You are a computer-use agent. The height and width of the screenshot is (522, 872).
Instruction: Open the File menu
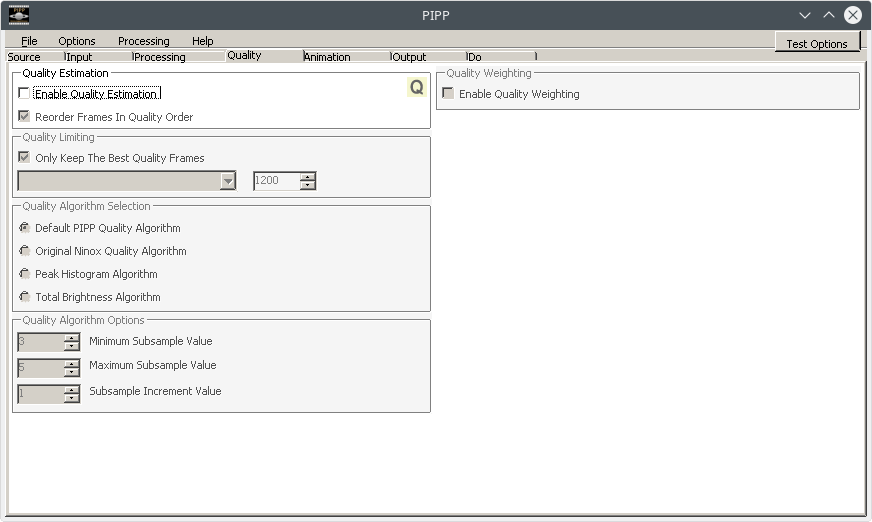click(x=29, y=41)
